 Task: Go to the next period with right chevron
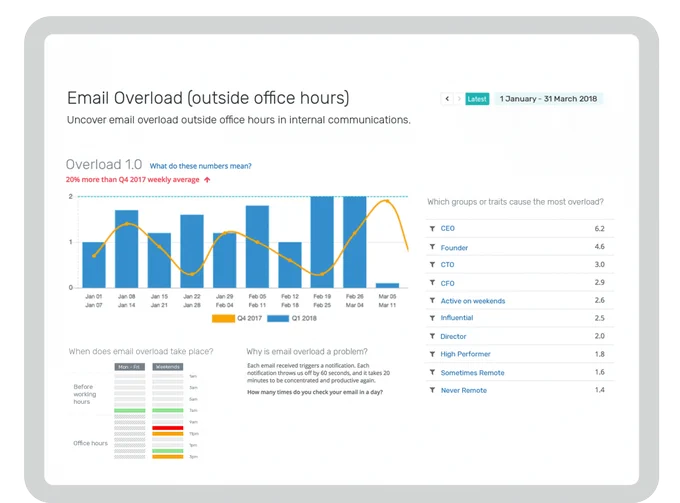pos(459,99)
